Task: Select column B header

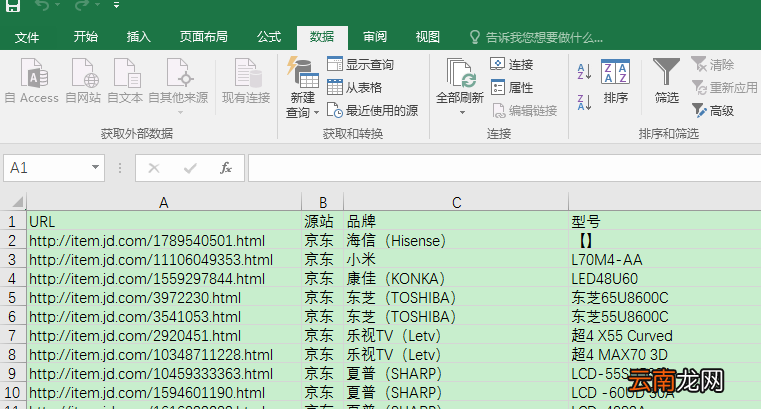Action: [x=323, y=202]
